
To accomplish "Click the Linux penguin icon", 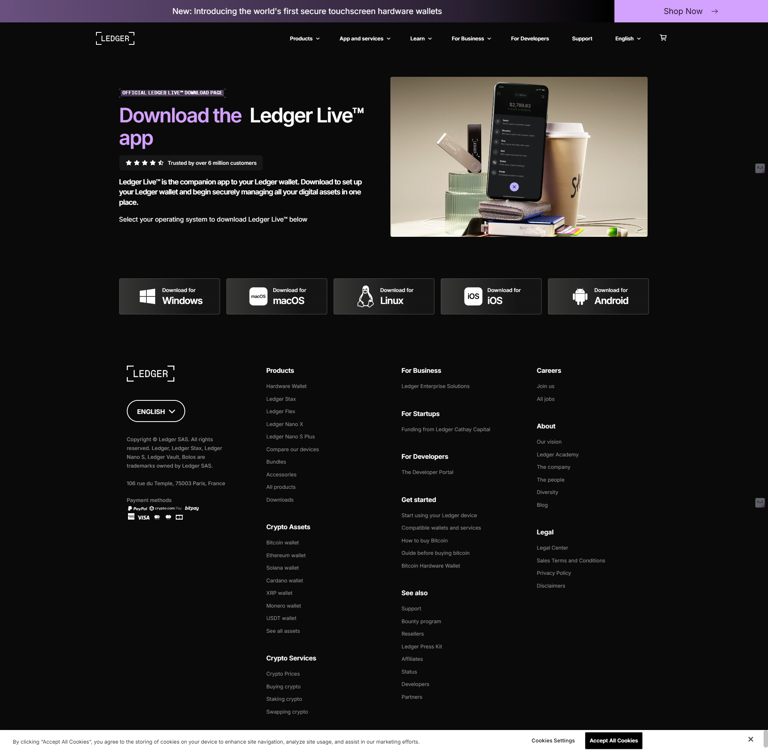I will (x=365, y=296).
